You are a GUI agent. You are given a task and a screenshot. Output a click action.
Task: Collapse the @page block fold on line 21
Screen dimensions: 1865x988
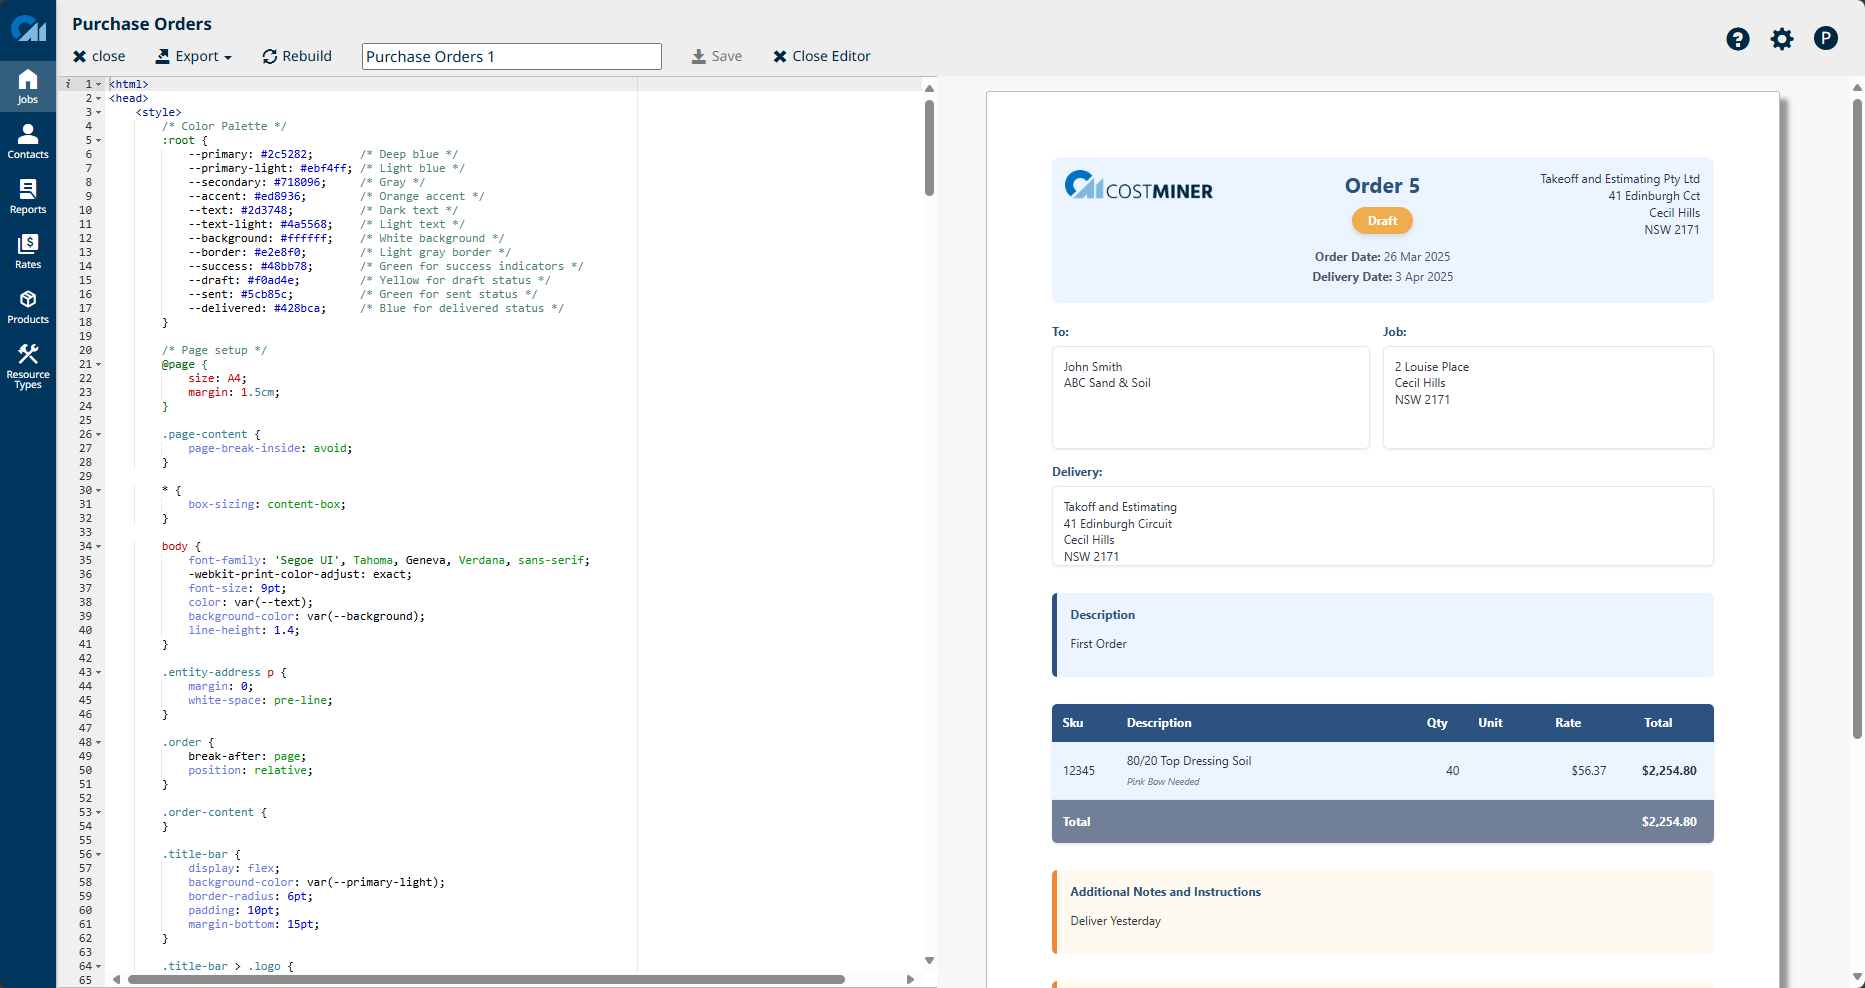tap(98, 364)
